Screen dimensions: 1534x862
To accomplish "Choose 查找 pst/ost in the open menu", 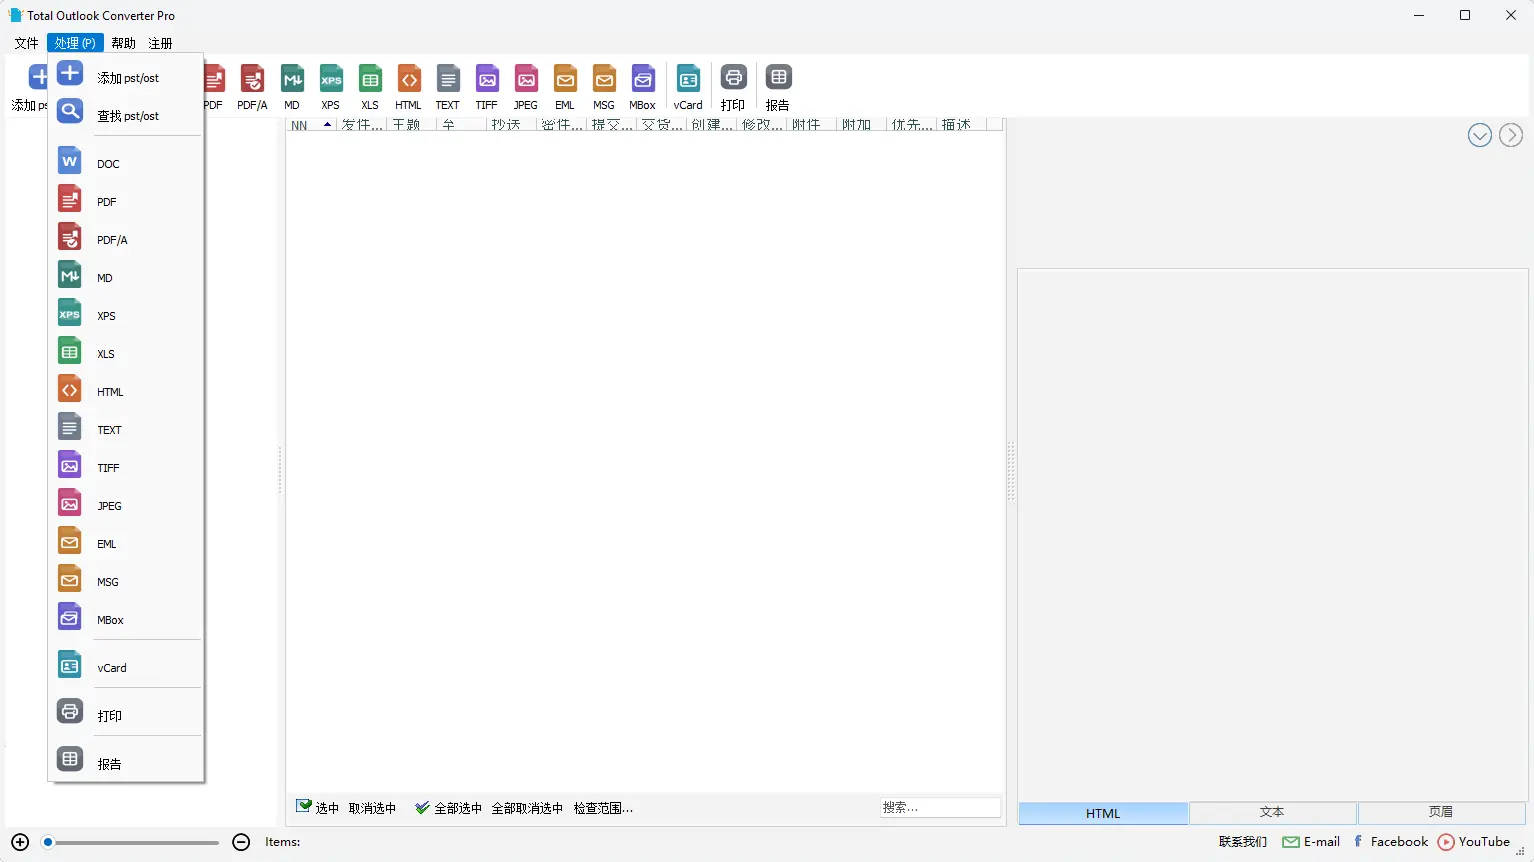I will pos(126,116).
